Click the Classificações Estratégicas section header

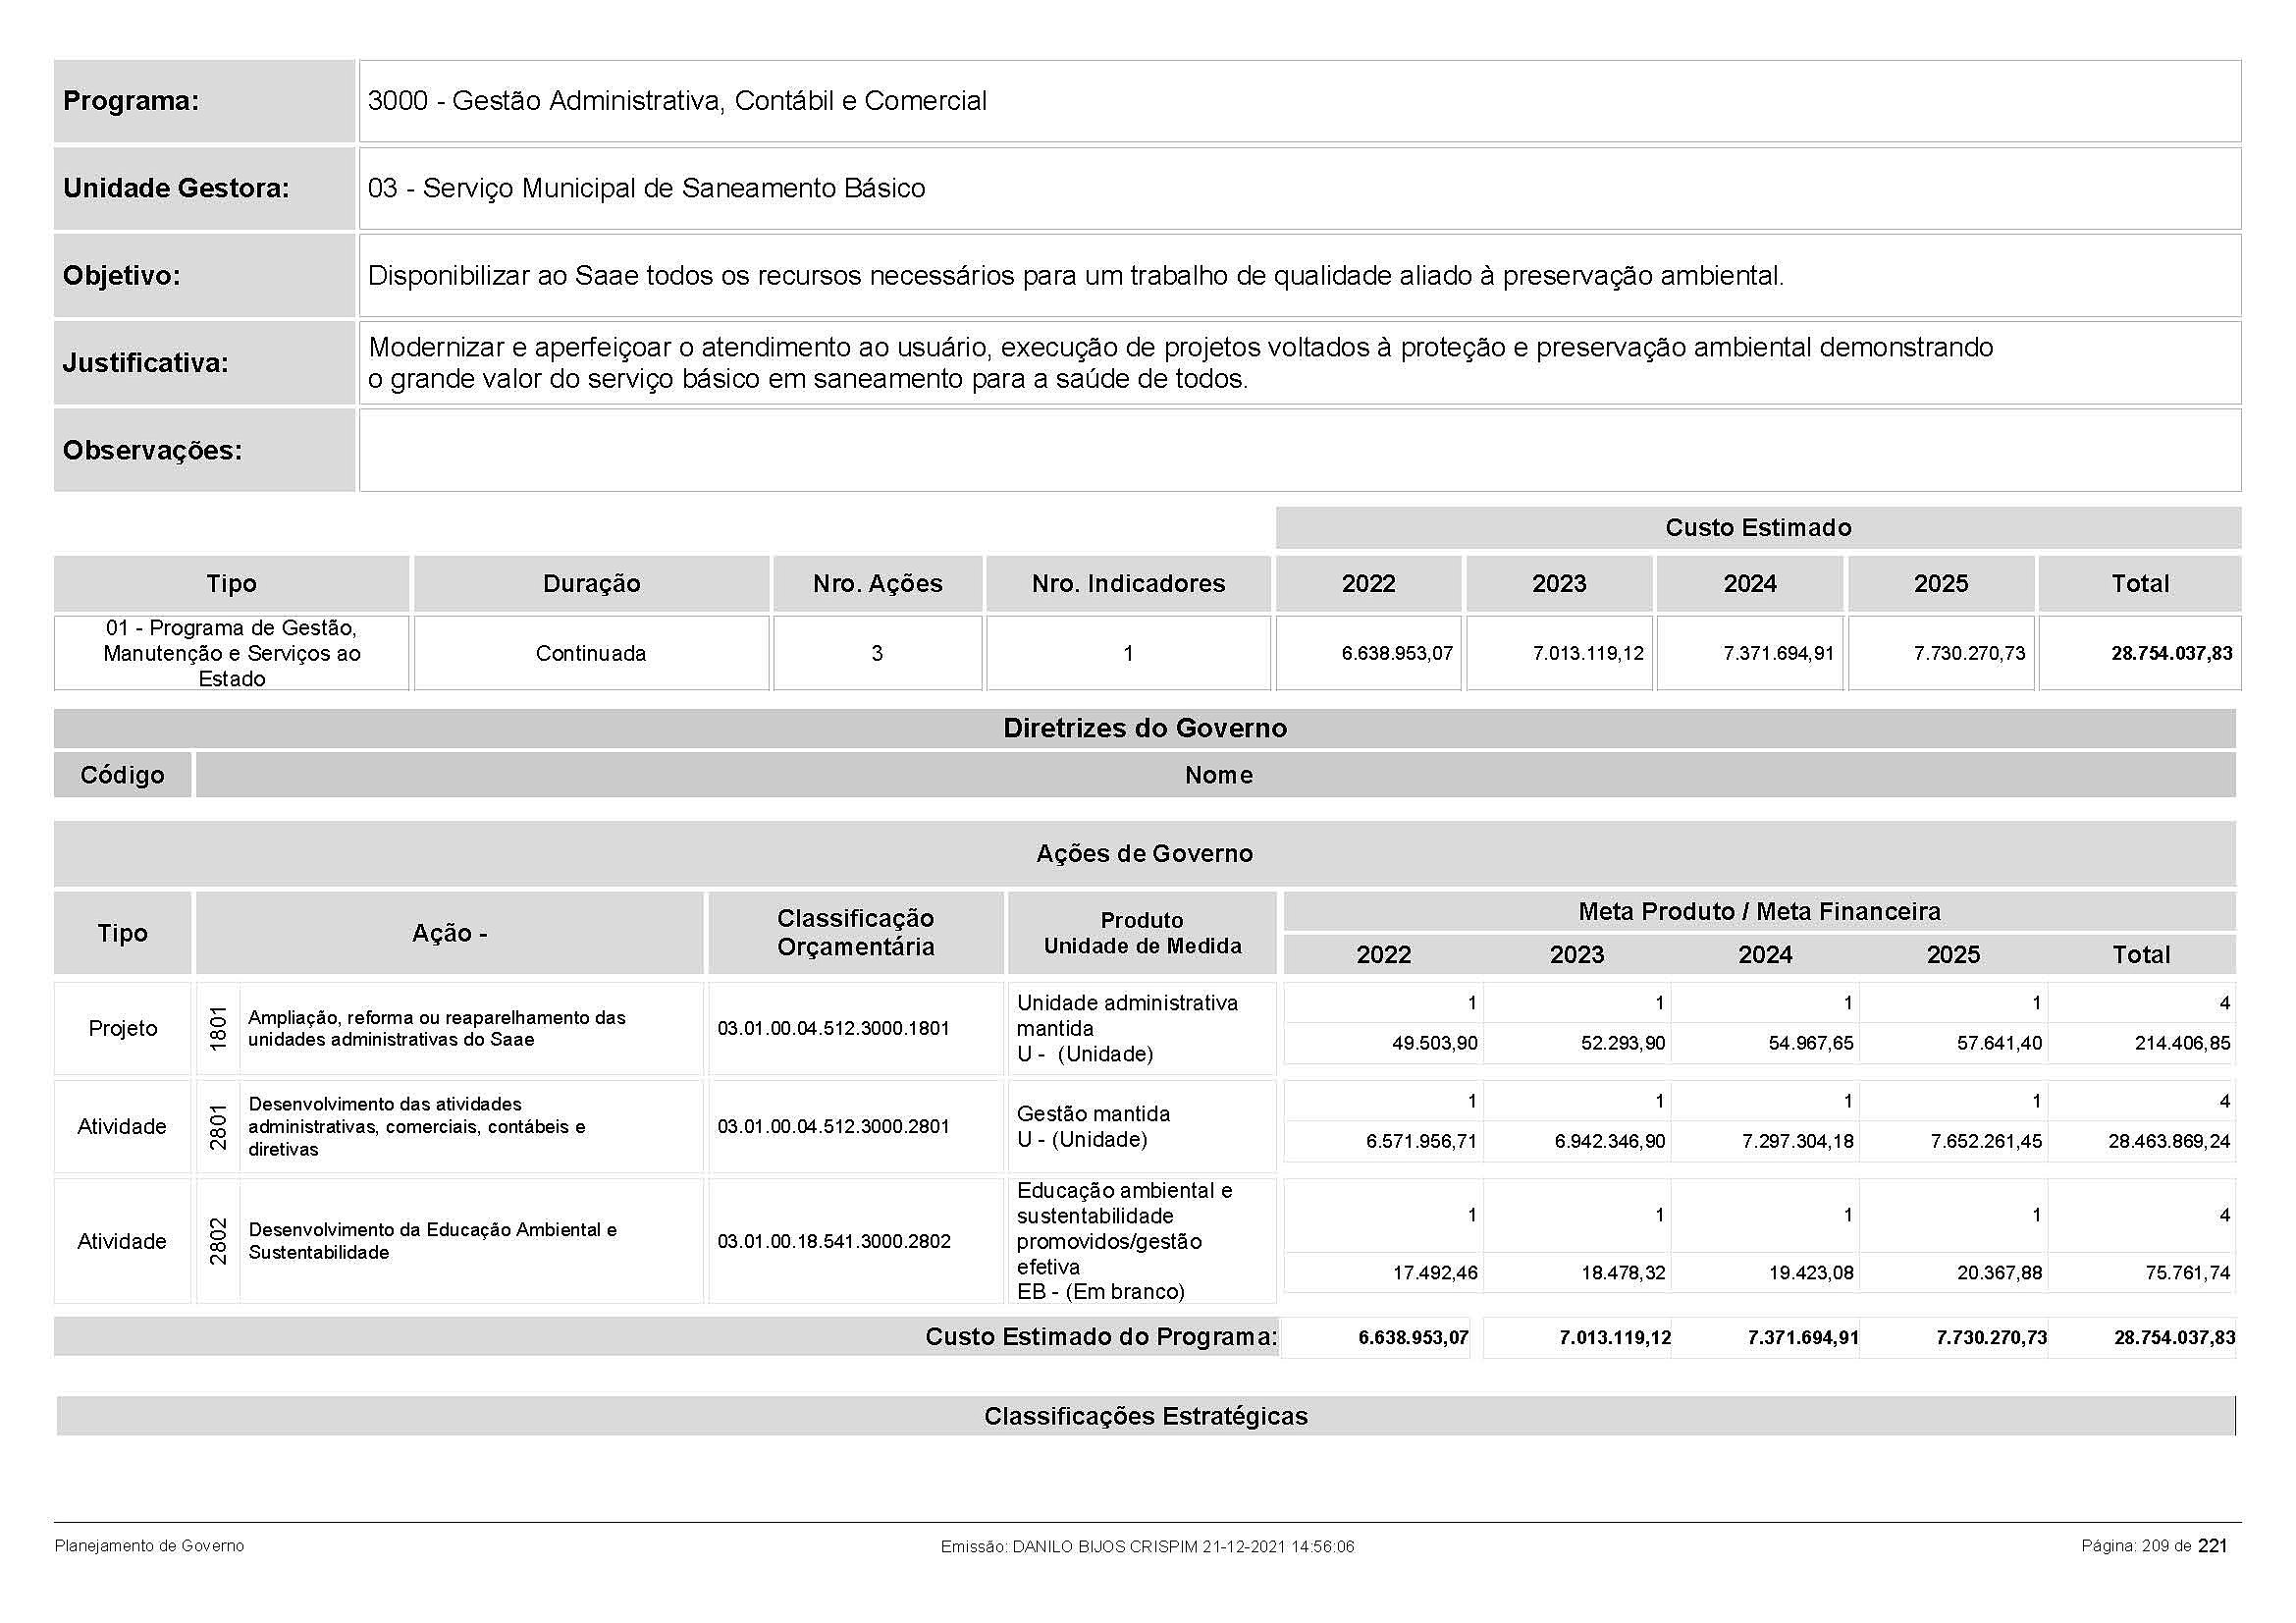tap(1145, 1417)
